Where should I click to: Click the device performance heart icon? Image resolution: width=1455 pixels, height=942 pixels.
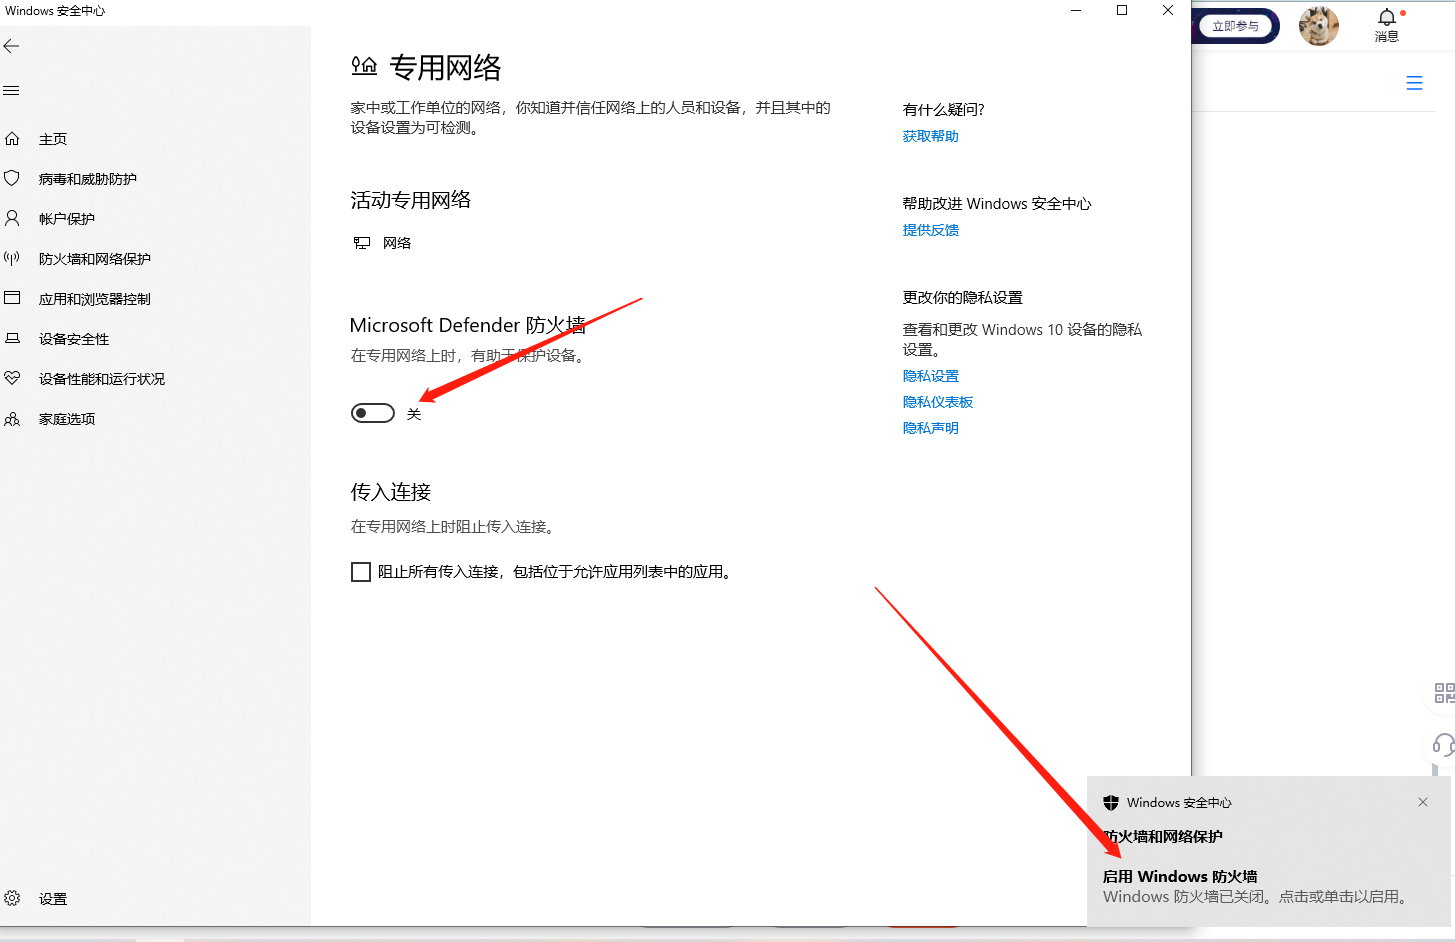[12, 378]
